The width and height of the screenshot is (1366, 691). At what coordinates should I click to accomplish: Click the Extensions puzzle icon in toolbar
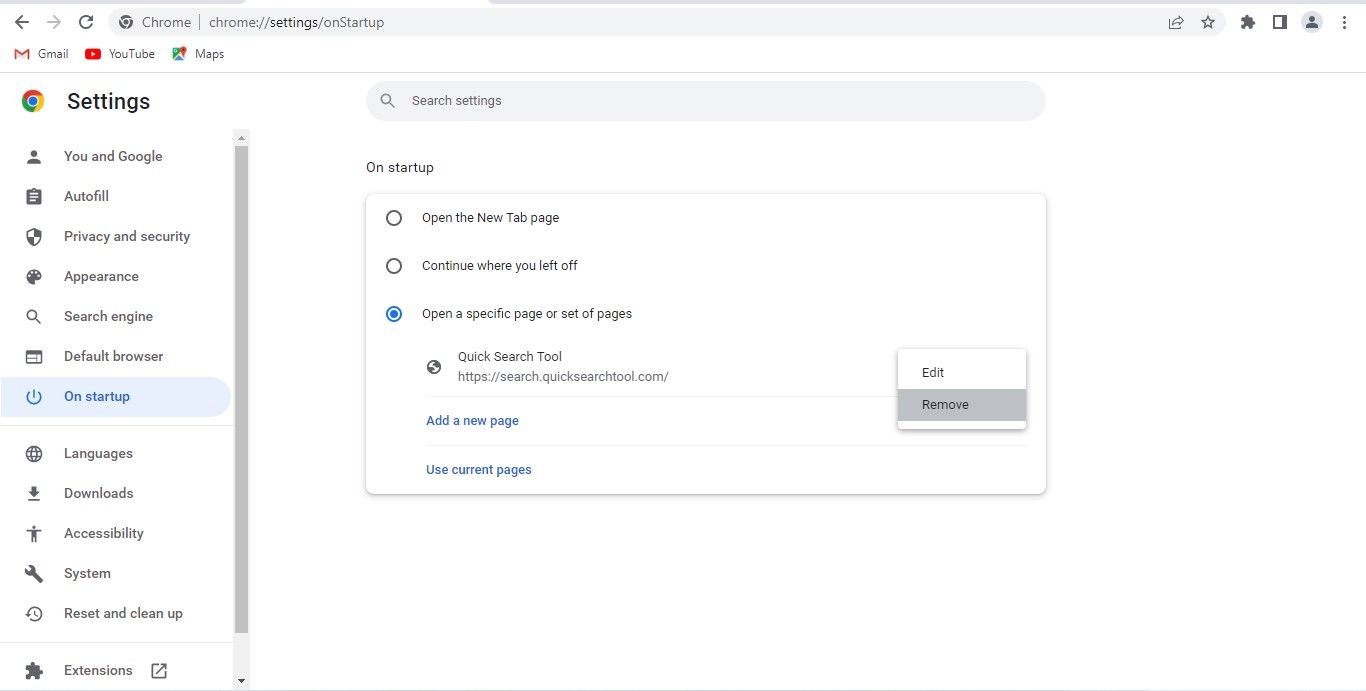point(1247,21)
